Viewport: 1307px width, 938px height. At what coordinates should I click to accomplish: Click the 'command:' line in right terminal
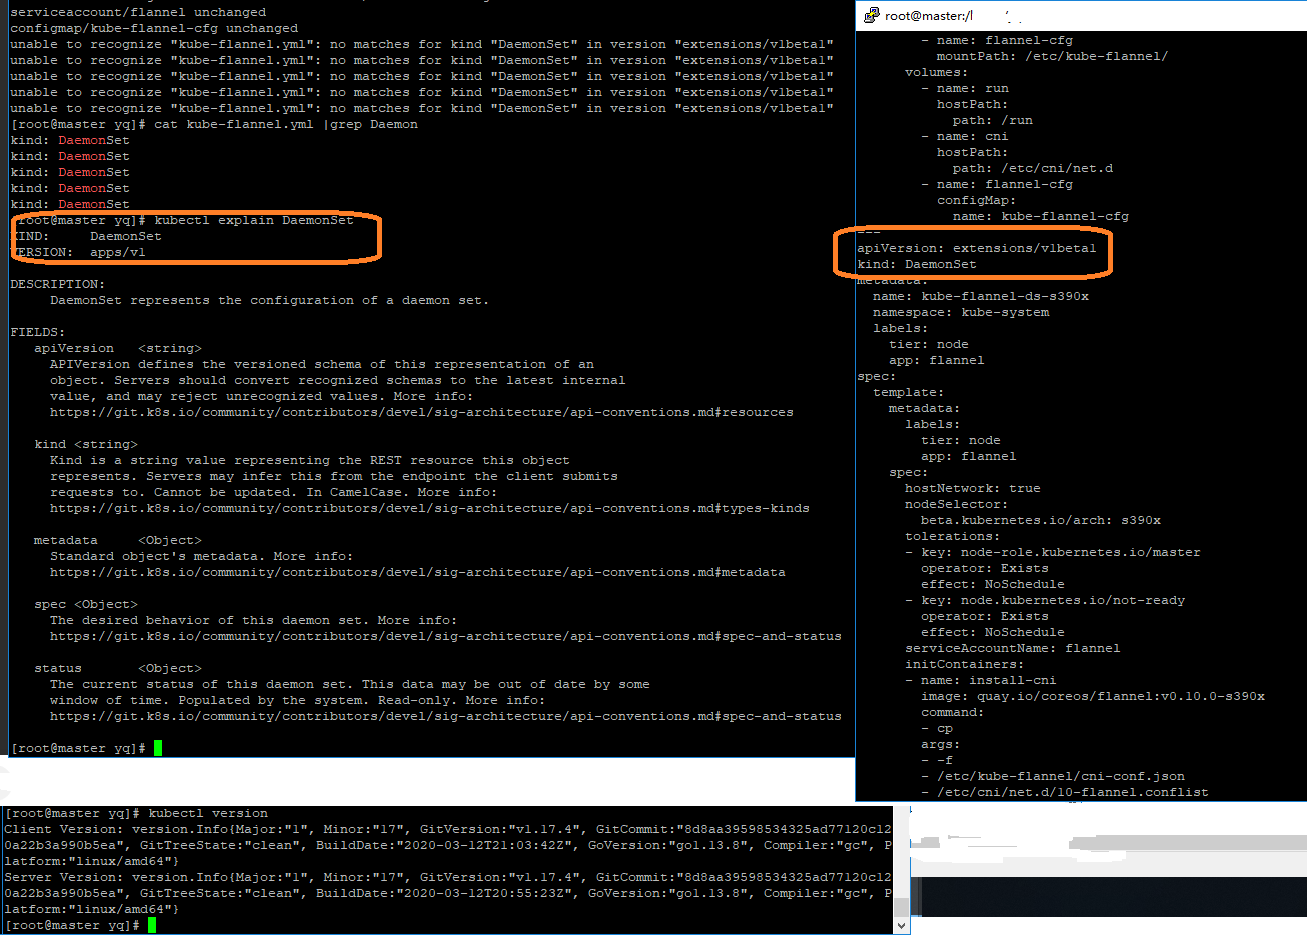click(x=952, y=712)
